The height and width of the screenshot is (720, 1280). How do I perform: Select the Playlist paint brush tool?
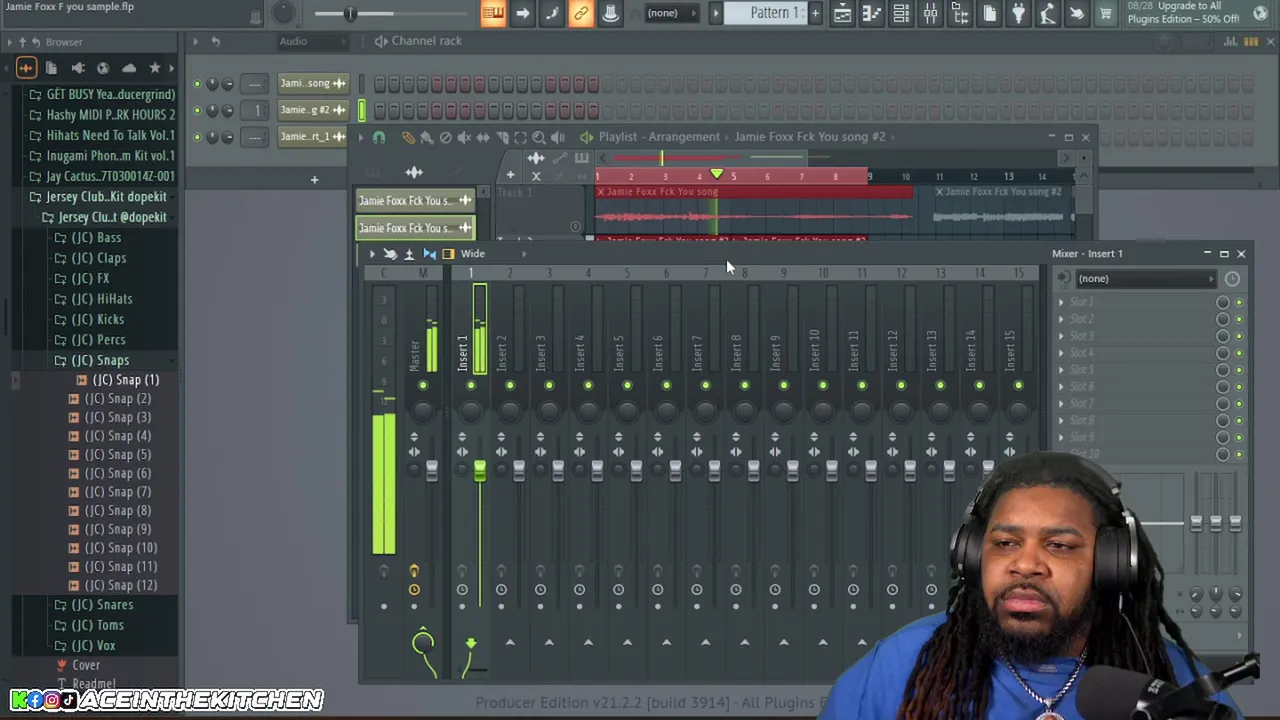427,137
